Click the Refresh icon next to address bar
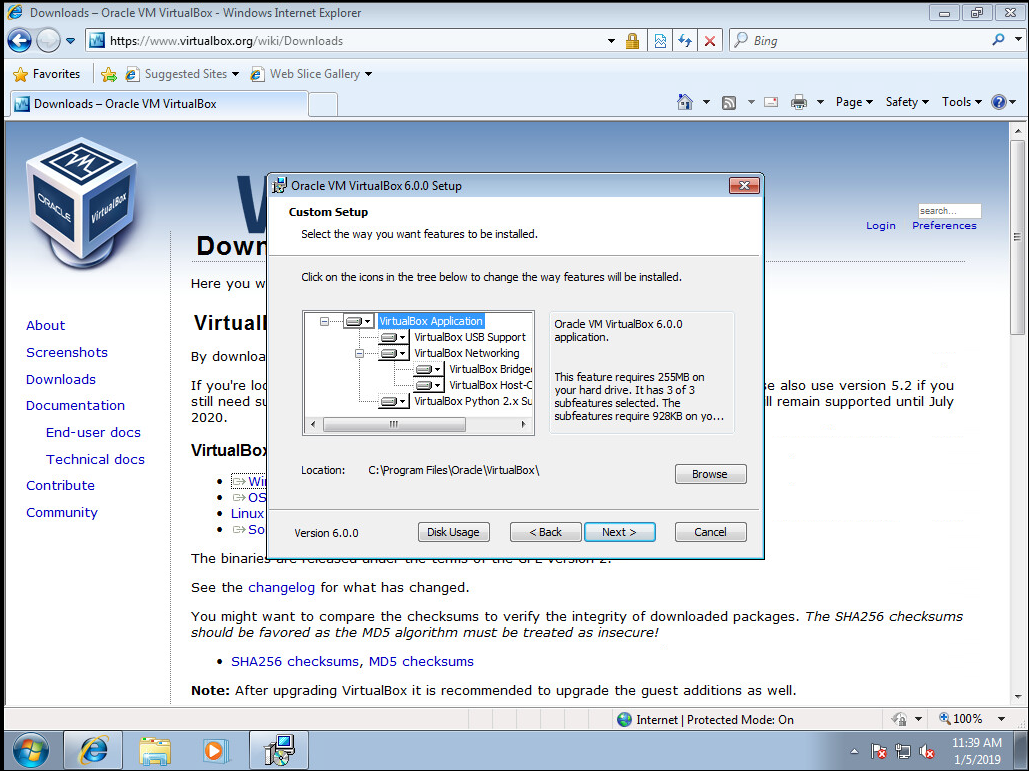Viewport: 1029px width, 771px height. point(685,41)
